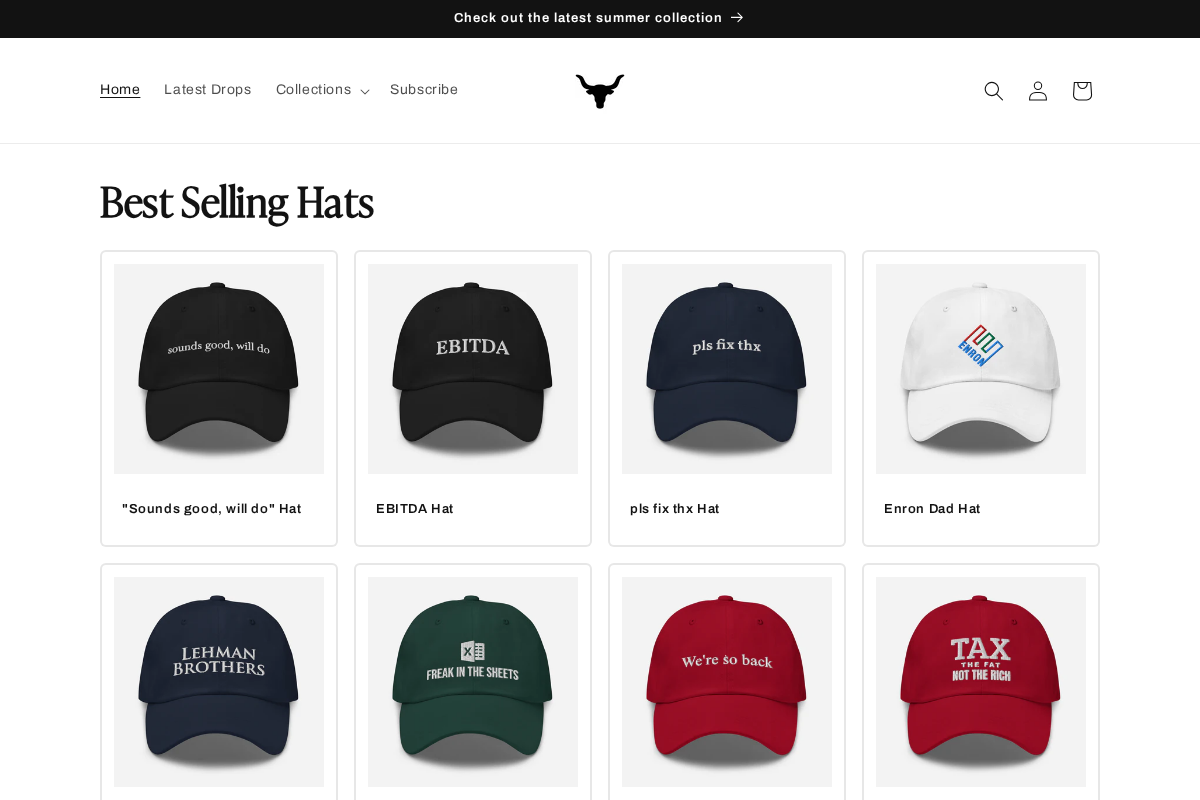The width and height of the screenshot is (1200, 800).
Task: Open the shopping cart bag icon
Action: 1082,91
